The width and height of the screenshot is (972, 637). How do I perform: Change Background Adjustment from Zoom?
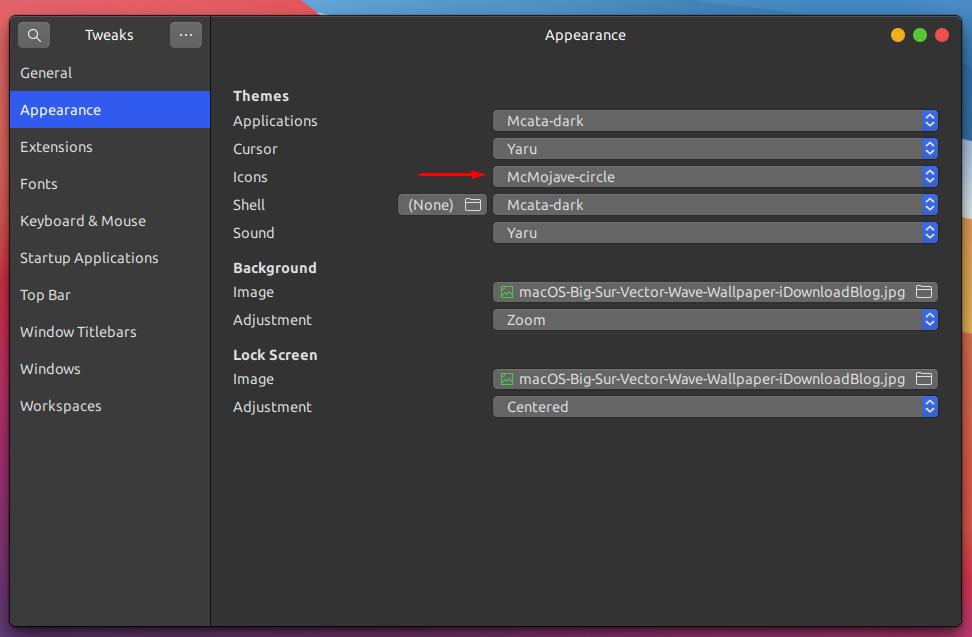click(x=715, y=320)
